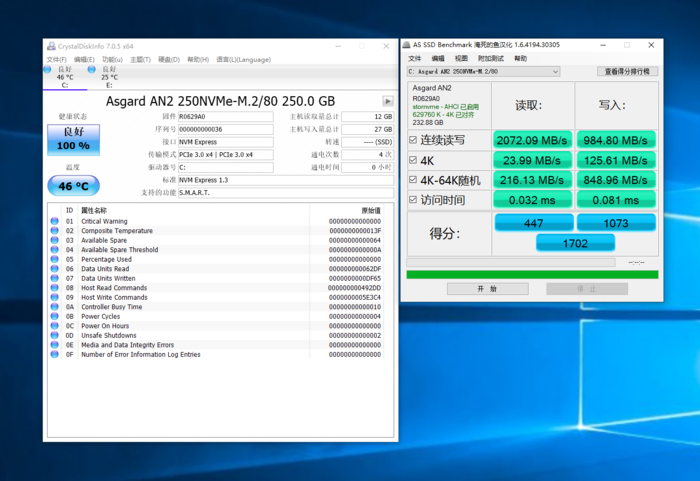Click the status orb for Critical Warning
Image resolution: width=700 pixels, height=481 pixels.
(54, 221)
